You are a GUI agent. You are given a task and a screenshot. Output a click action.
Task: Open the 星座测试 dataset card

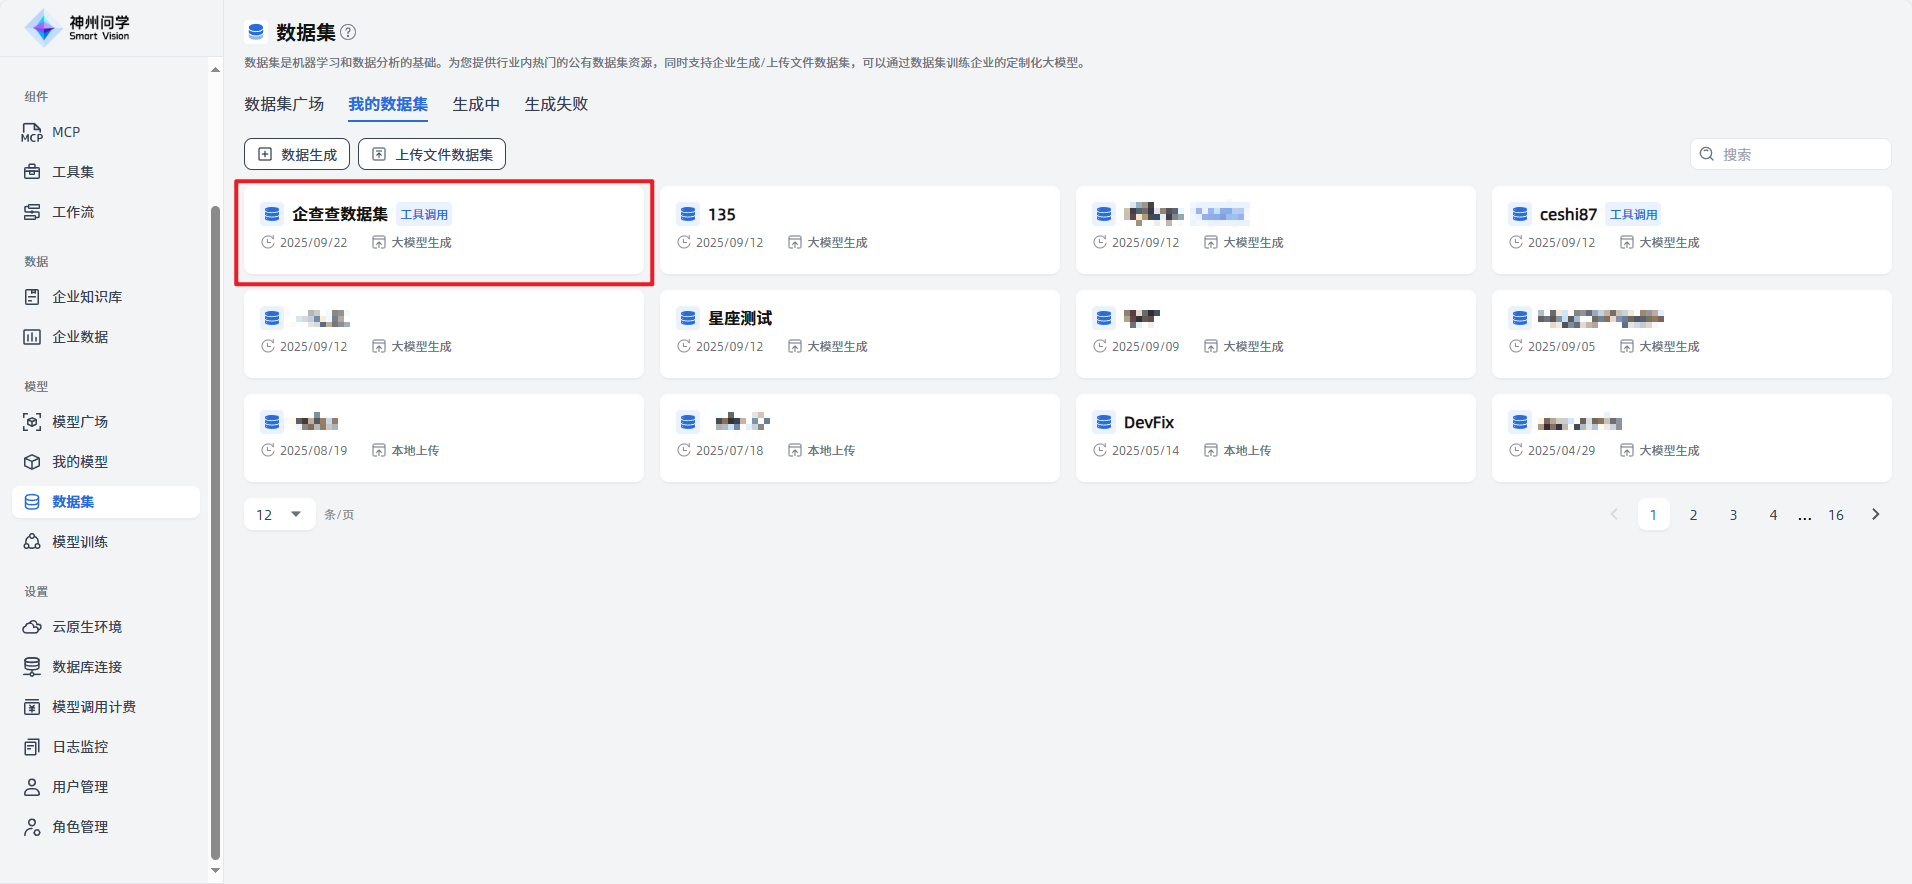(859, 333)
